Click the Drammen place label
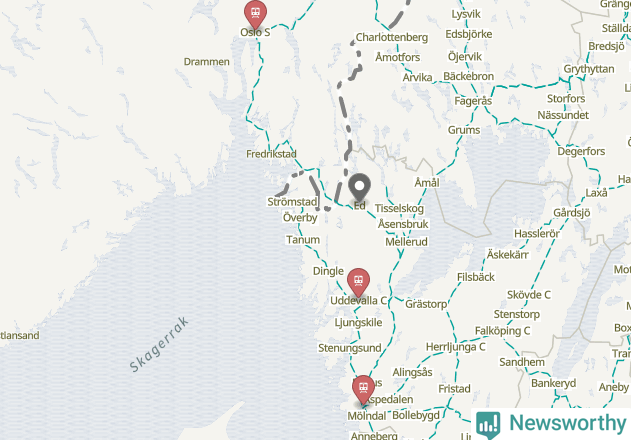 pos(206,62)
